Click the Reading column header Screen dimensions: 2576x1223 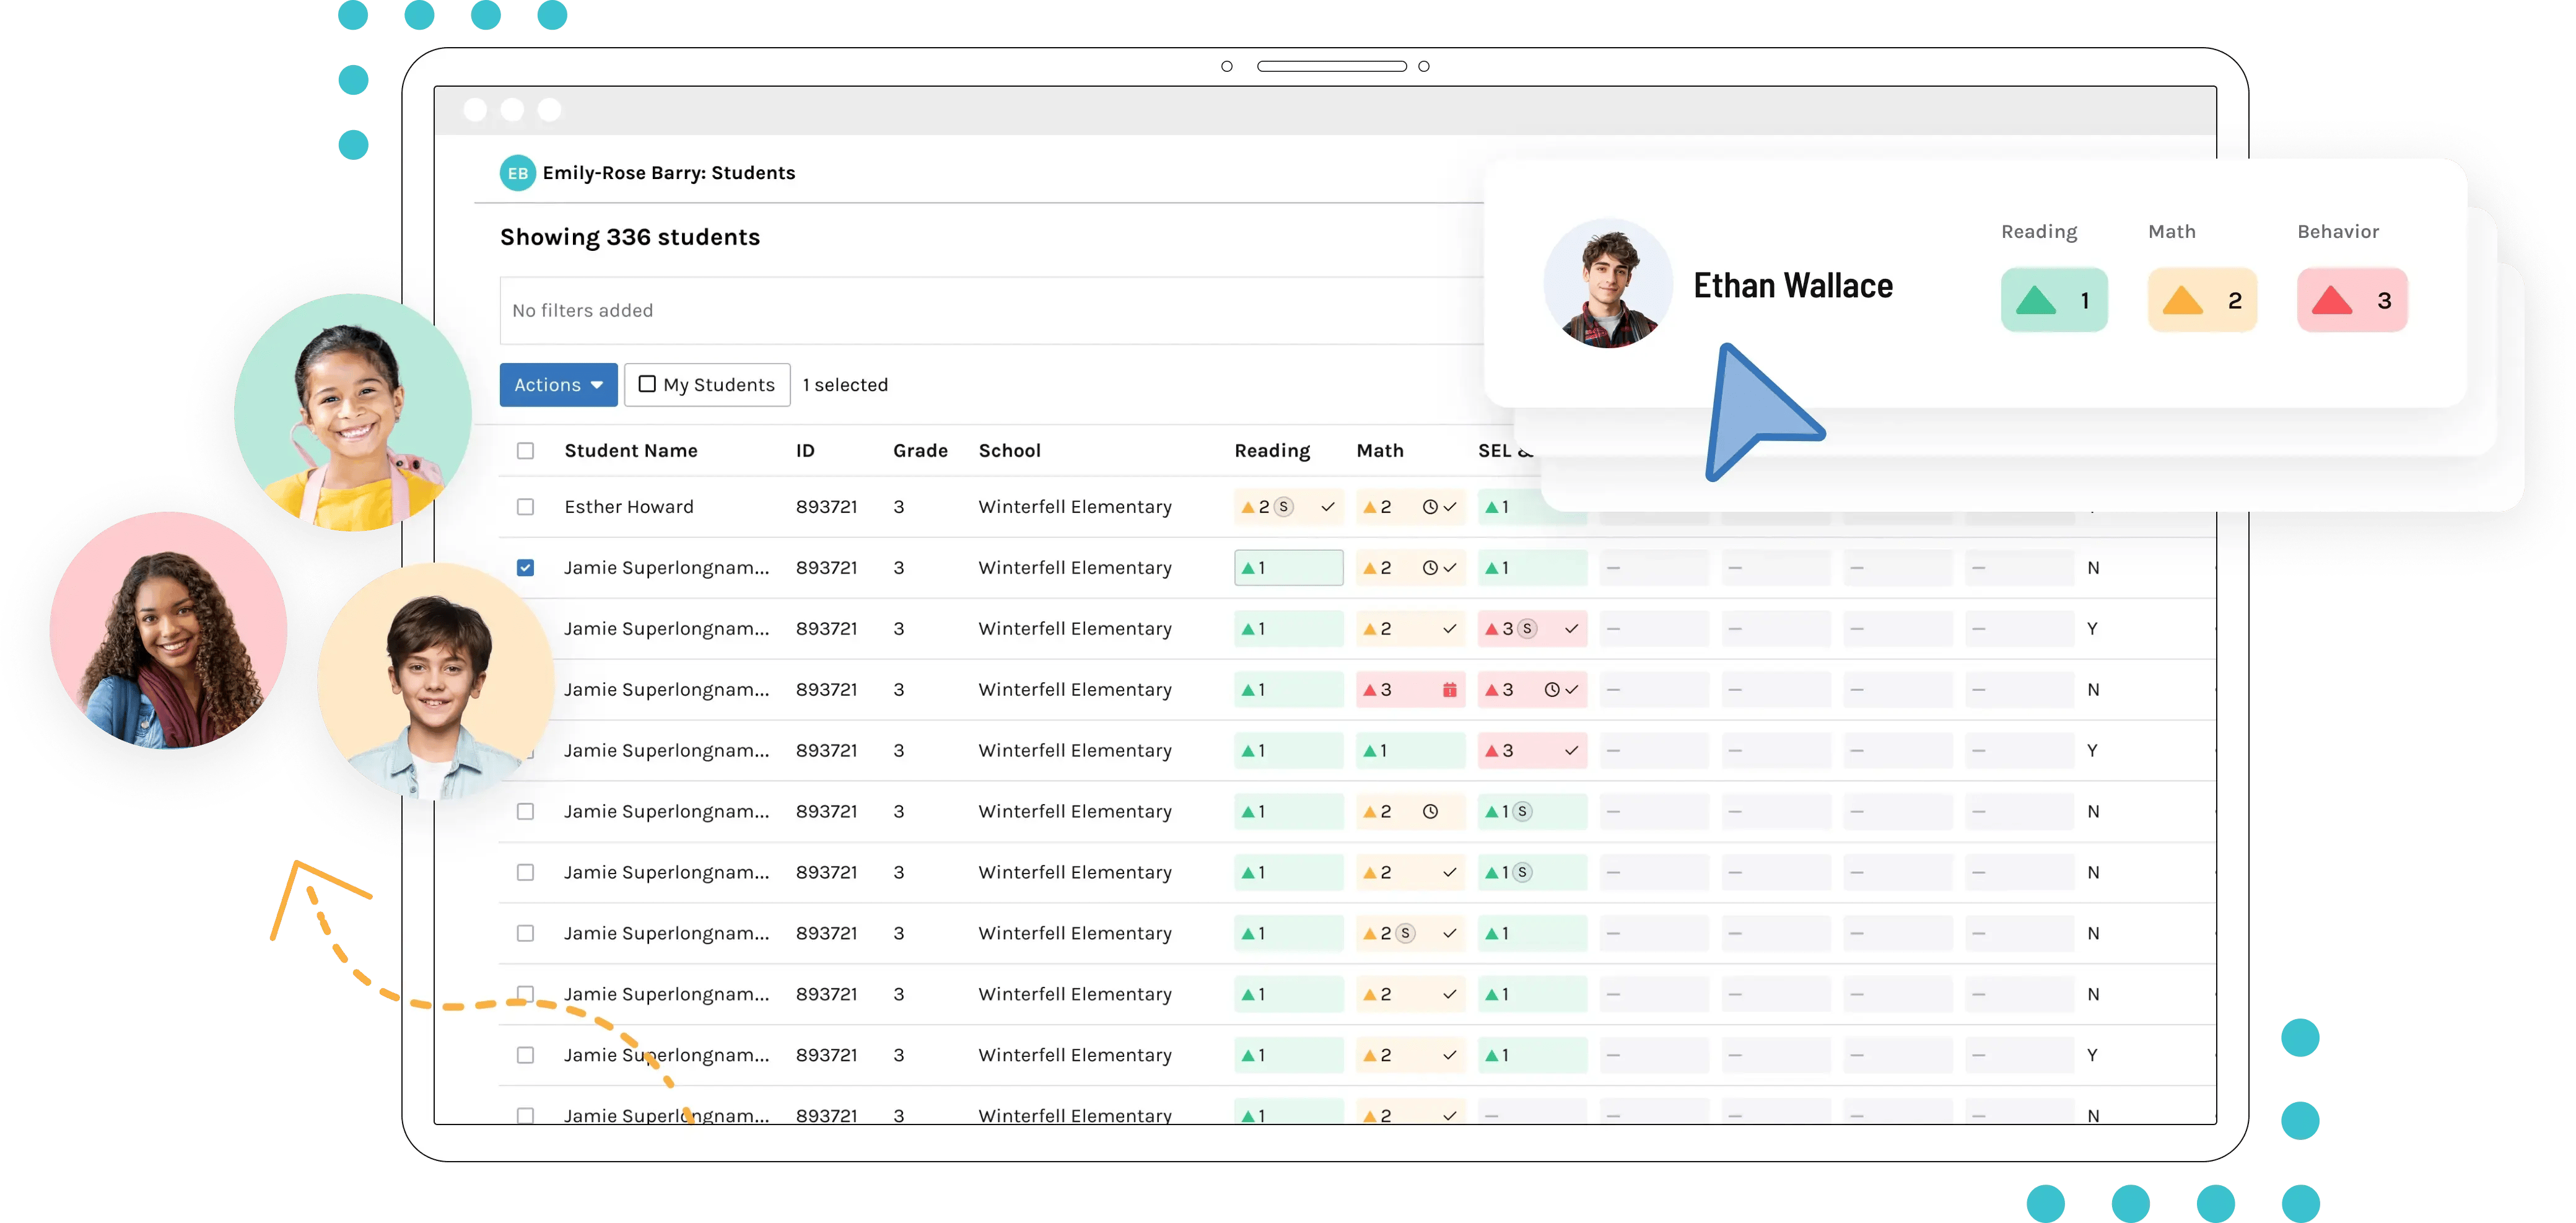pyautogui.click(x=1272, y=450)
